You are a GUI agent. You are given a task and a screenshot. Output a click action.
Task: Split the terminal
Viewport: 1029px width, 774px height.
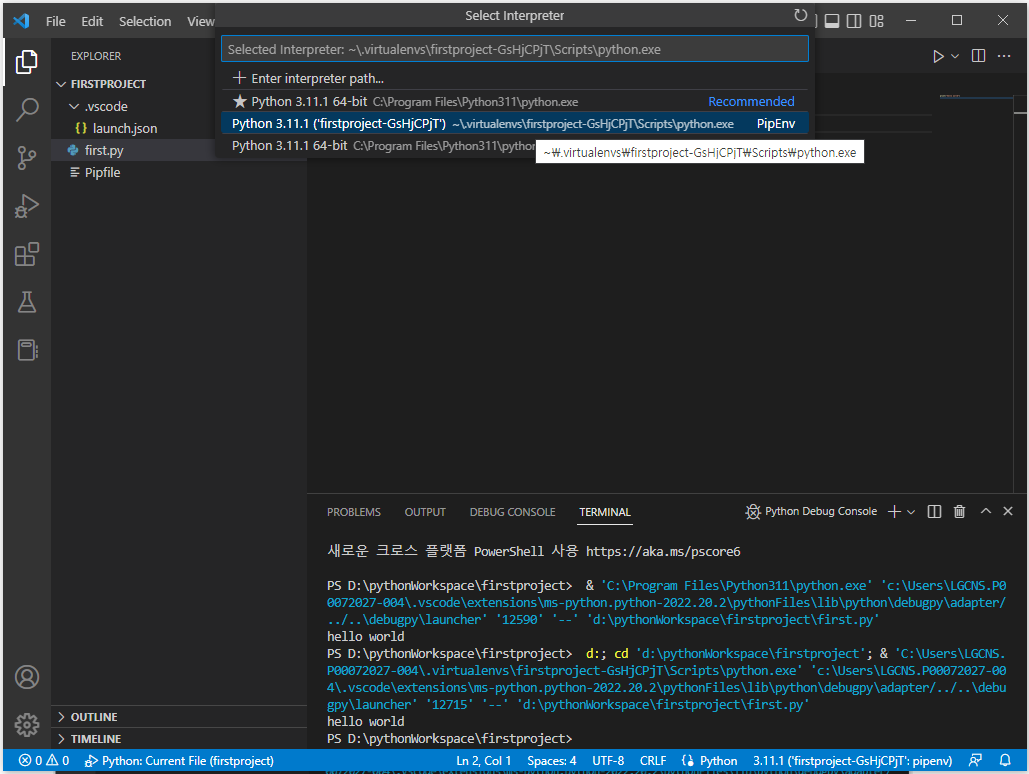[934, 511]
